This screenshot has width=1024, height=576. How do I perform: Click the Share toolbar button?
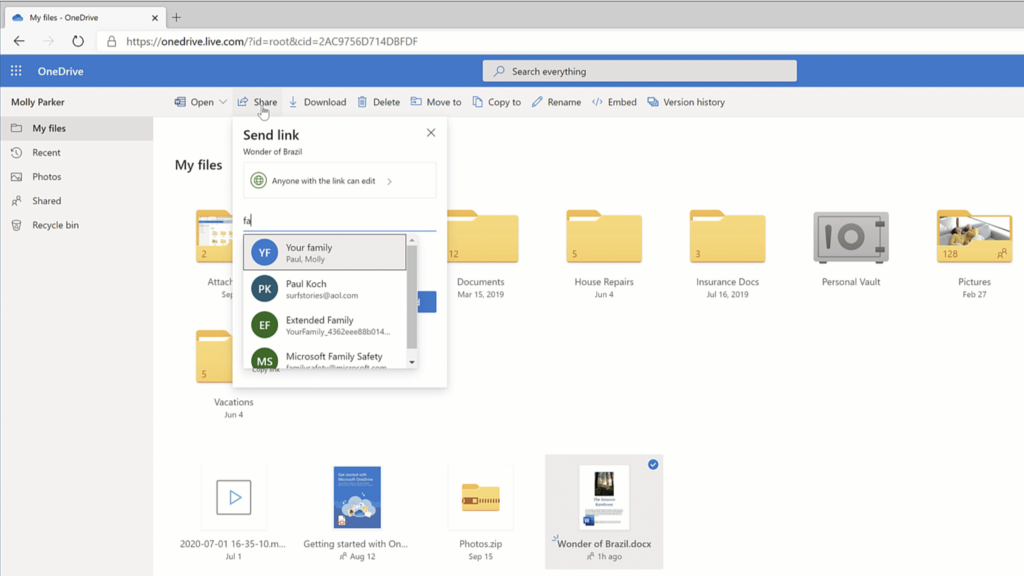coord(257,102)
